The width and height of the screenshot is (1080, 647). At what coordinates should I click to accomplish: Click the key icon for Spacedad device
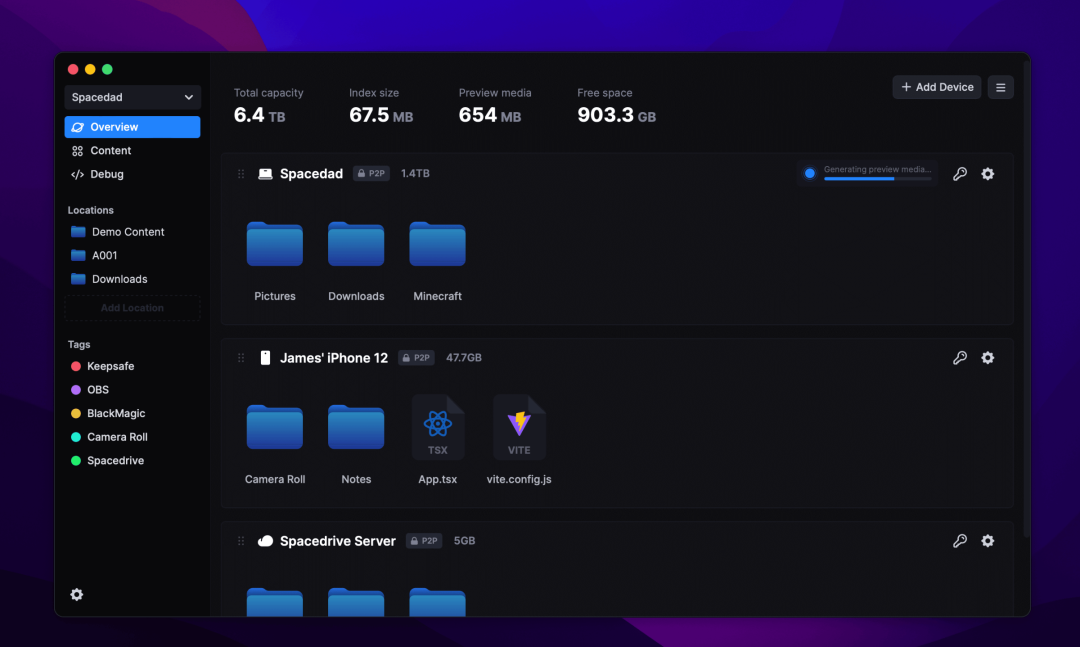tap(959, 174)
